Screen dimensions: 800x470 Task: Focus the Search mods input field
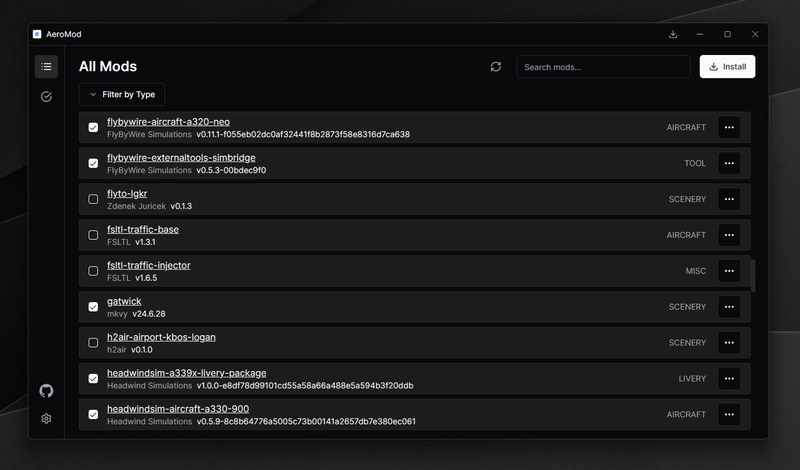click(x=603, y=67)
